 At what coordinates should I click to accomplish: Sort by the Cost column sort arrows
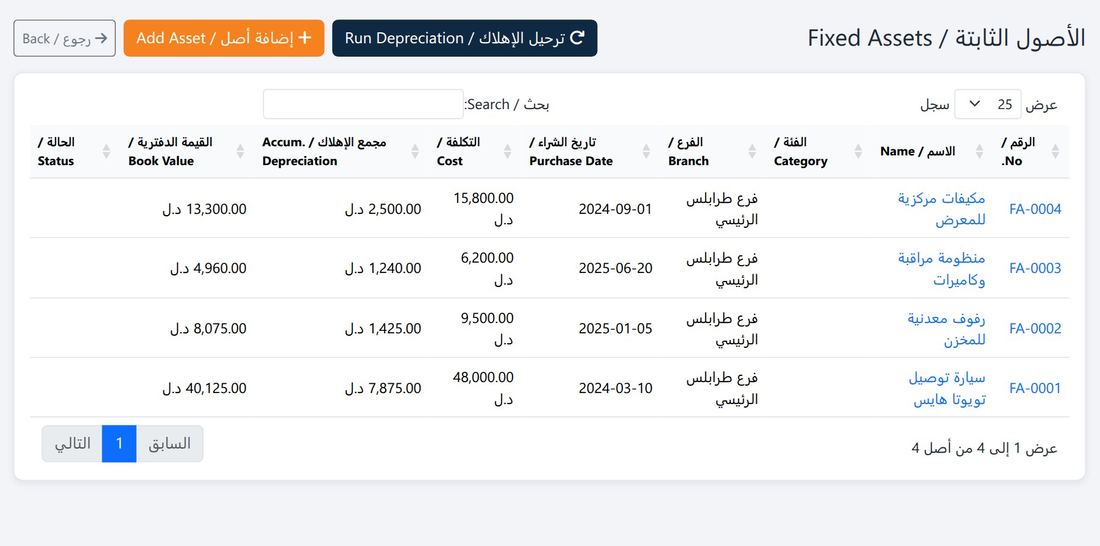click(508, 152)
